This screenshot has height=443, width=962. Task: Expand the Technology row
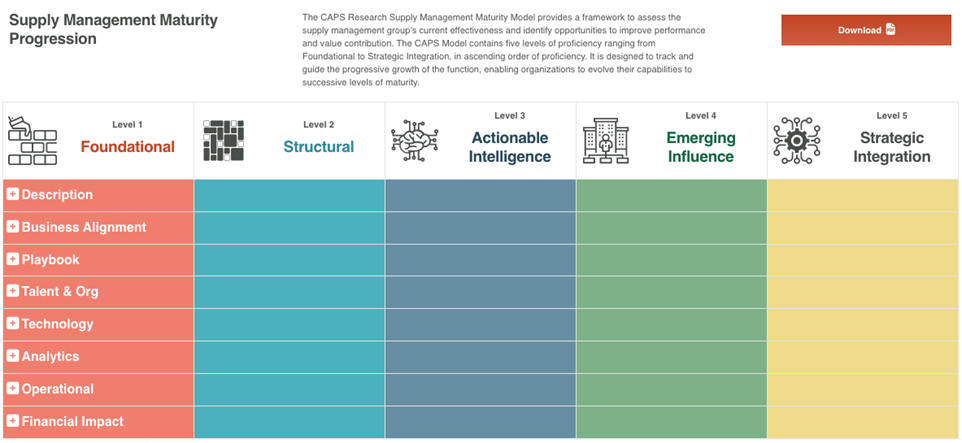click(13, 324)
